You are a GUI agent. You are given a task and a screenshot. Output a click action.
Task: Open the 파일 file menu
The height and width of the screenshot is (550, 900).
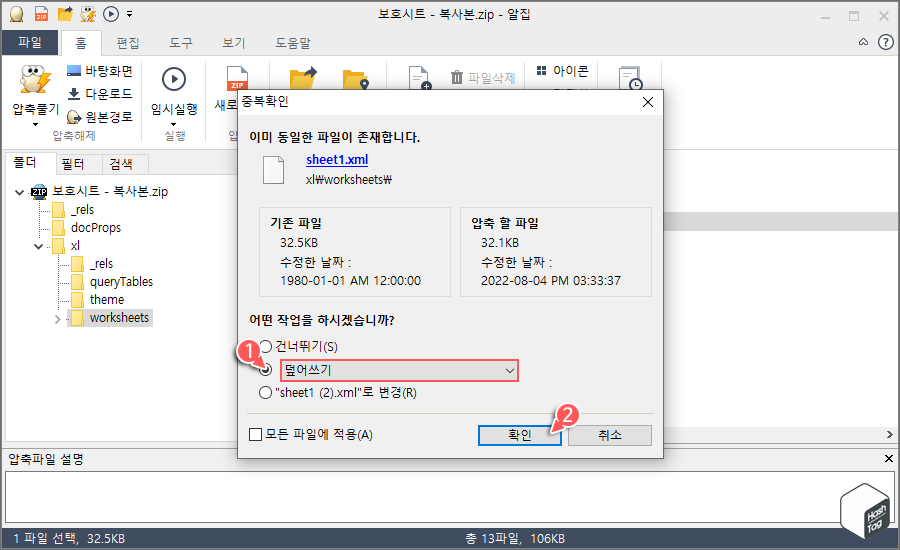[x=30, y=42]
